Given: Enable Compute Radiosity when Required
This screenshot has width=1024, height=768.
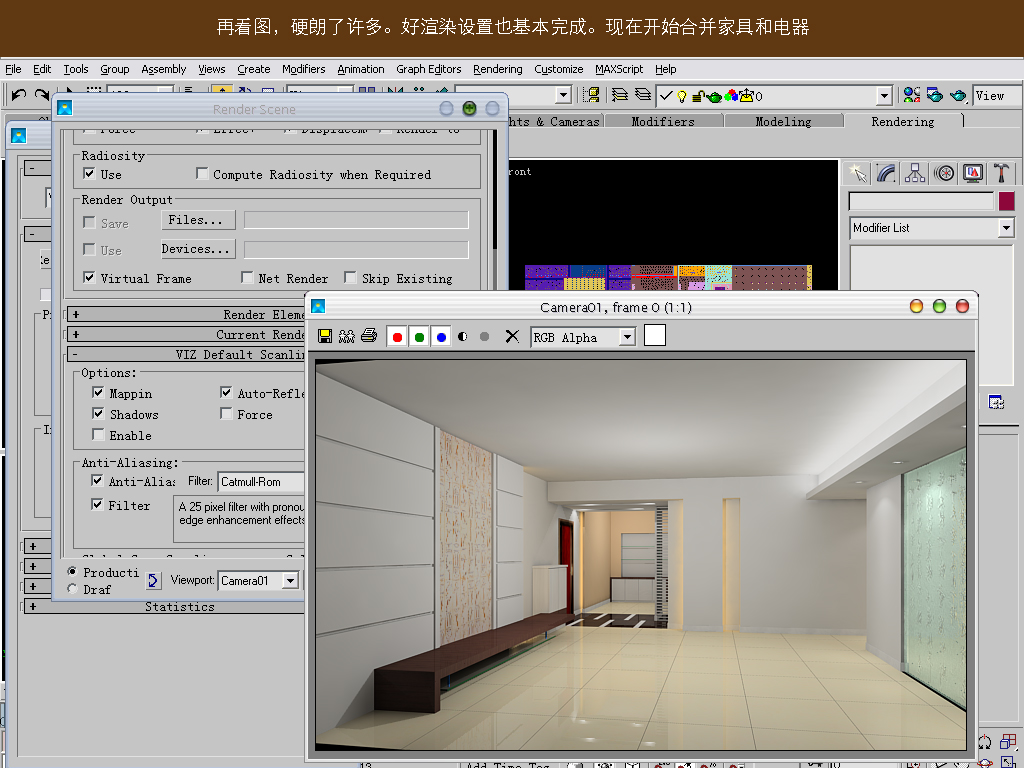Looking at the screenshot, I should tap(202, 174).
